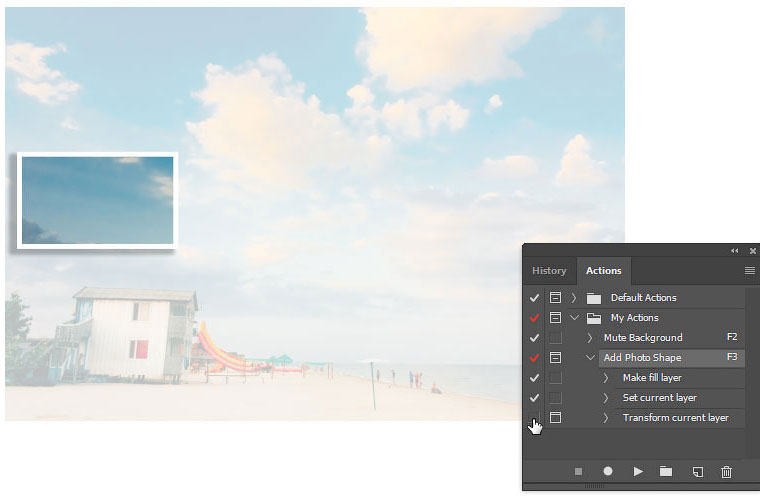Click the Stop playing/recording button
This screenshot has width=760, height=500.
pos(578,471)
